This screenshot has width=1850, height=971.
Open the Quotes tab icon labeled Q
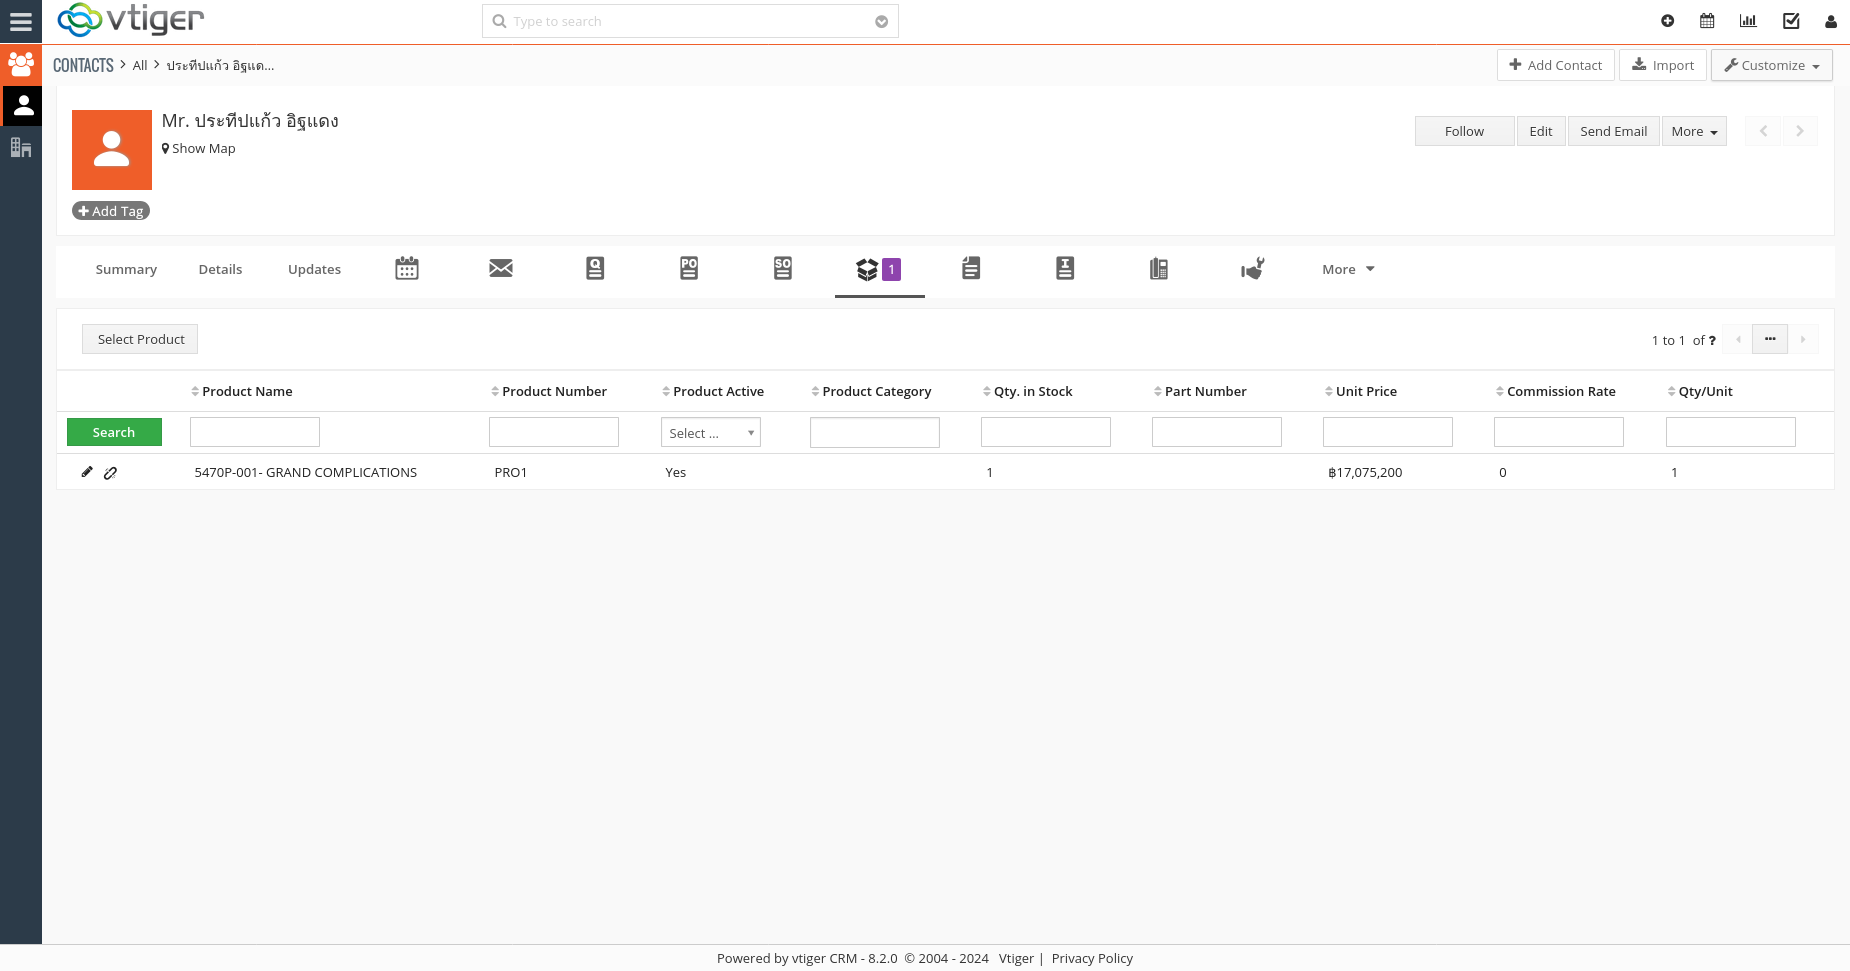(x=595, y=268)
